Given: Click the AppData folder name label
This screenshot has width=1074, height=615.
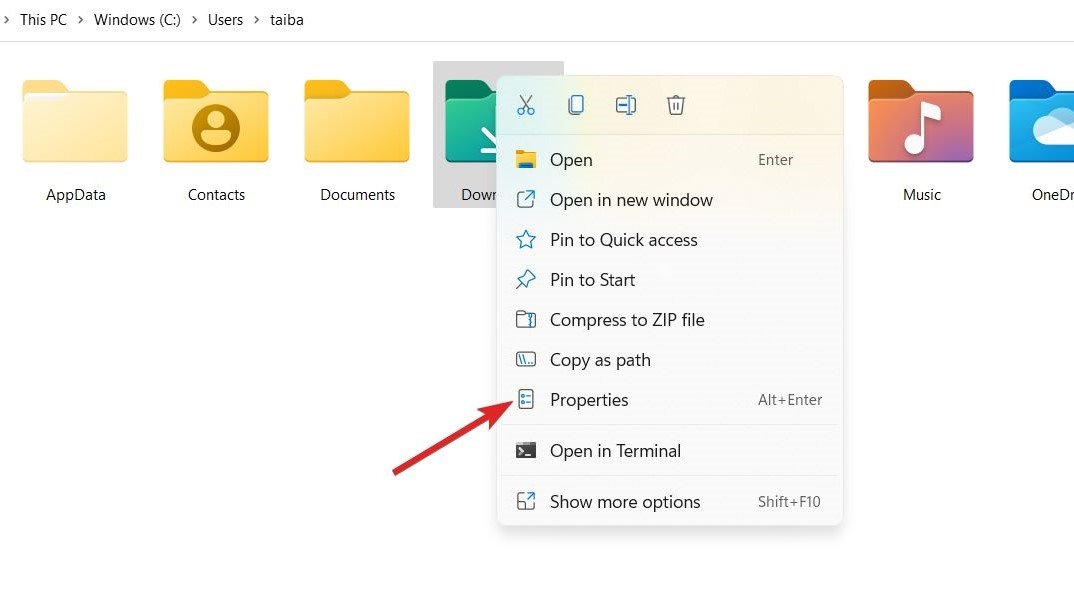Looking at the screenshot, I should (x=75, y=194).
